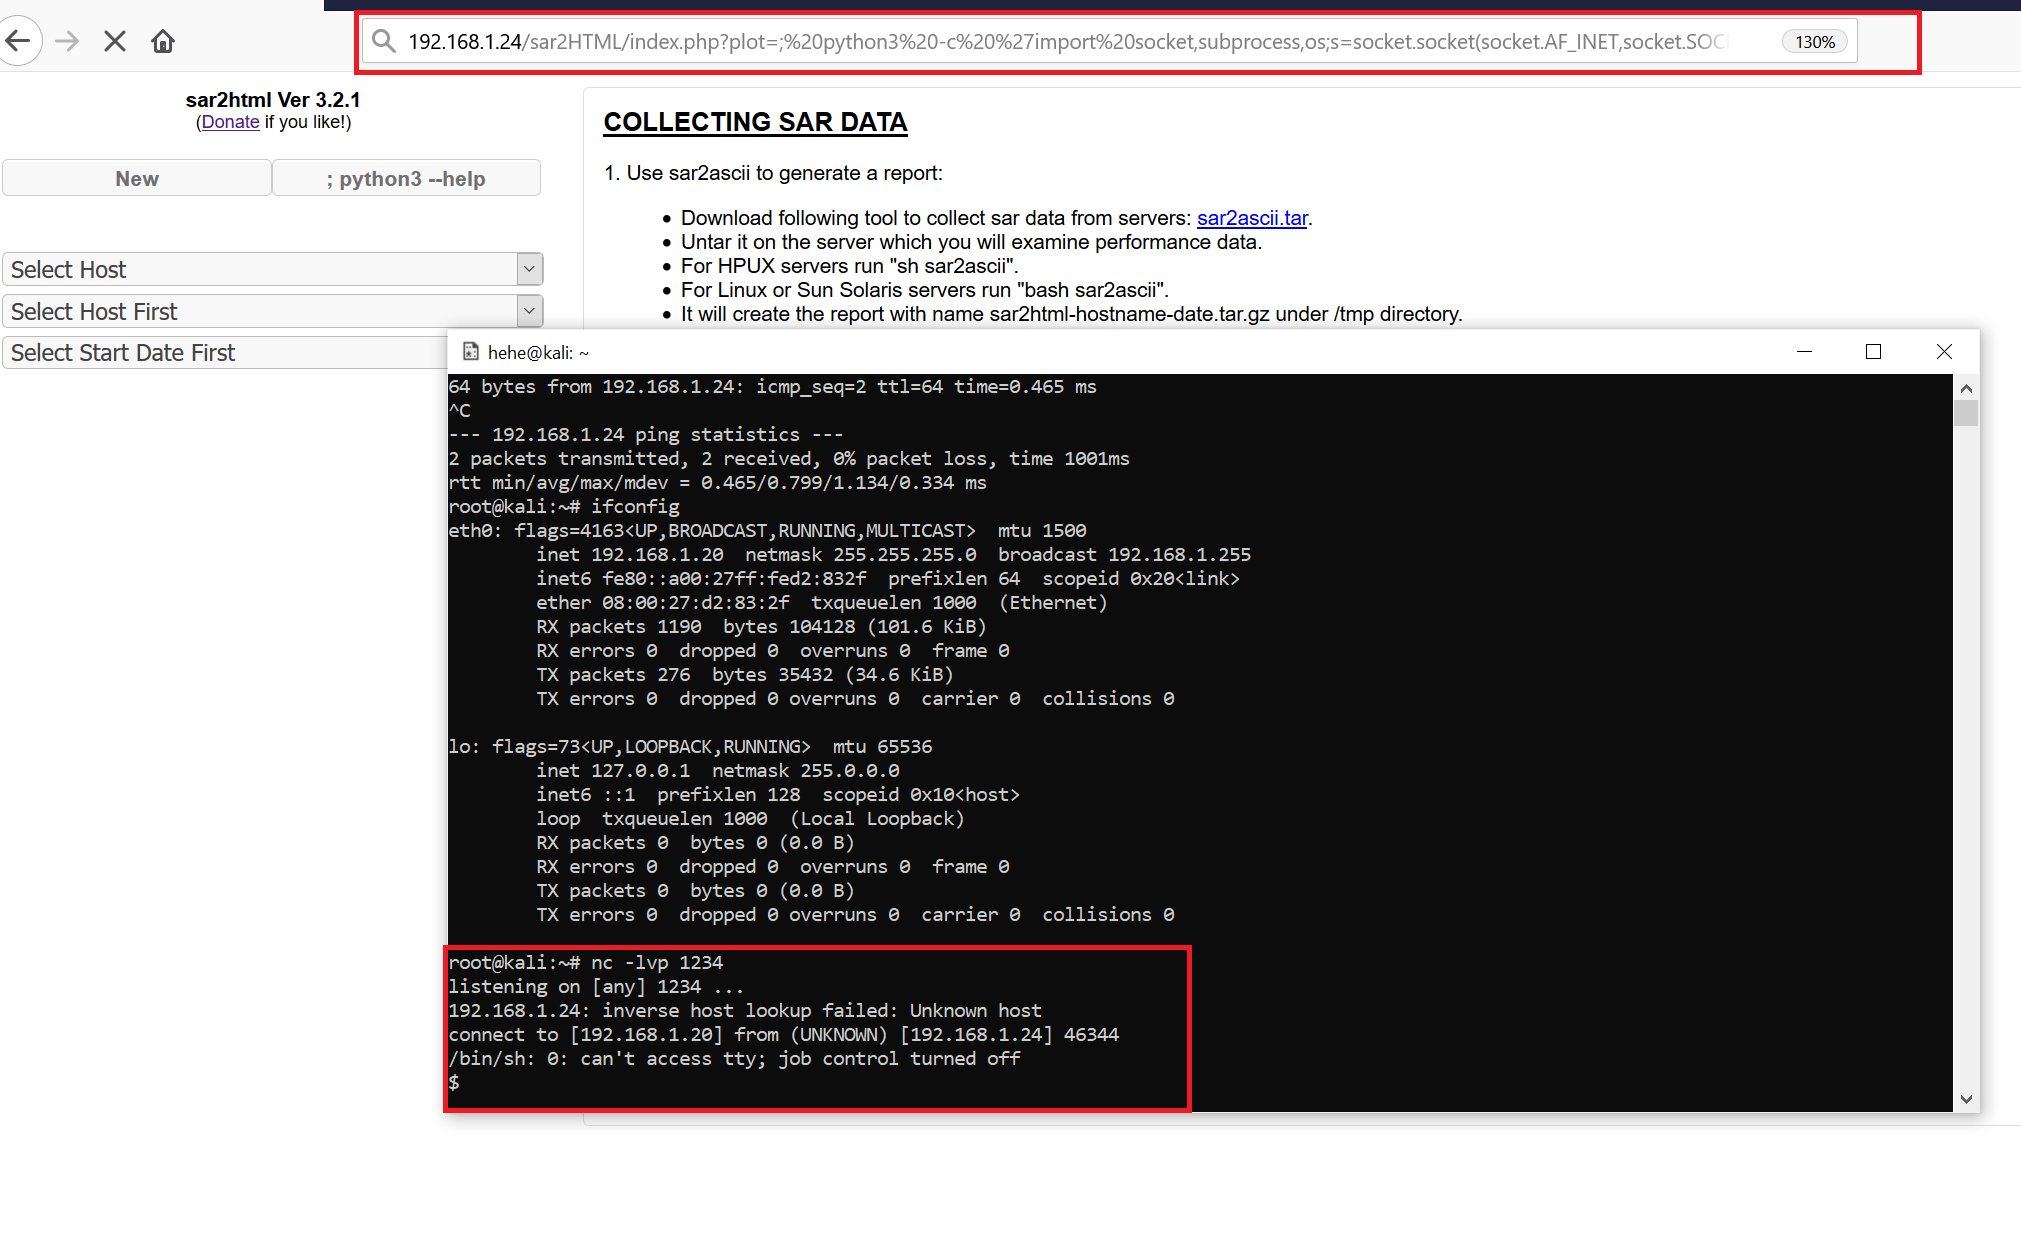Click the browser back arrow
2021x1247 pixels.
click(18, 41)
